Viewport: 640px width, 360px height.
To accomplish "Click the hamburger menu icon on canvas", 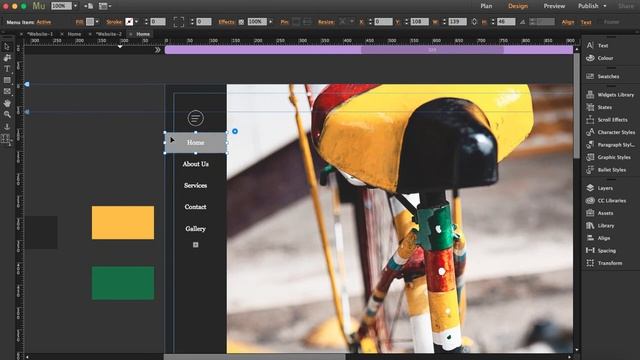I will click(x=196, y=118).
